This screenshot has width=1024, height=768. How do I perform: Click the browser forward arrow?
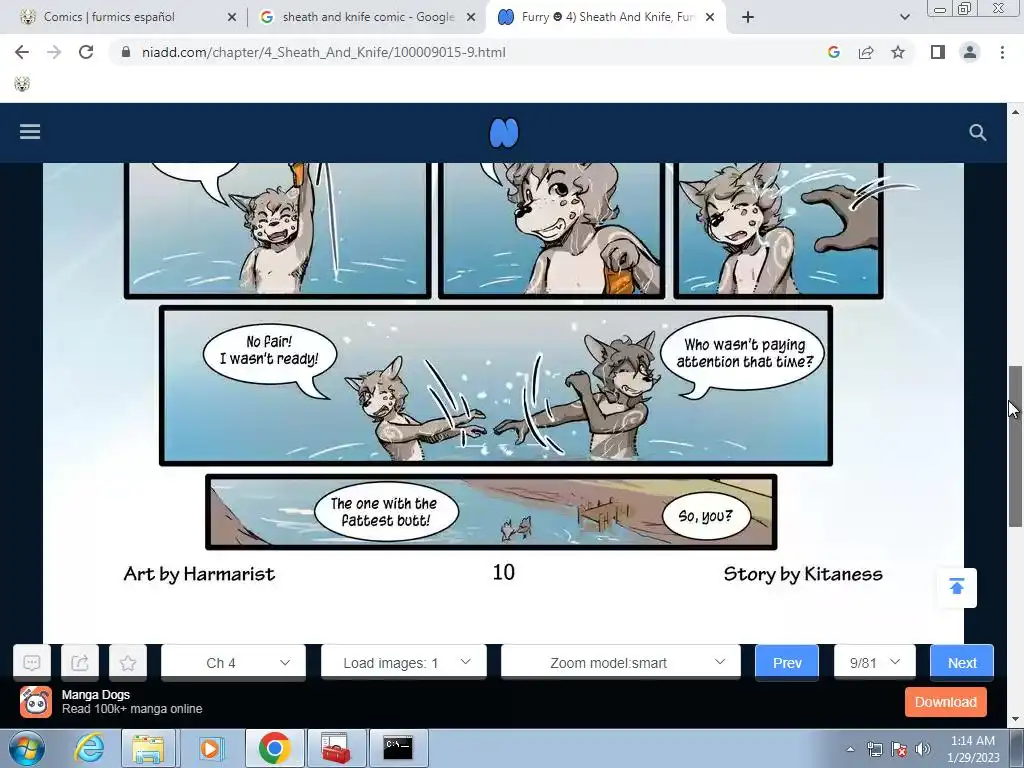[x=54, y=52]
